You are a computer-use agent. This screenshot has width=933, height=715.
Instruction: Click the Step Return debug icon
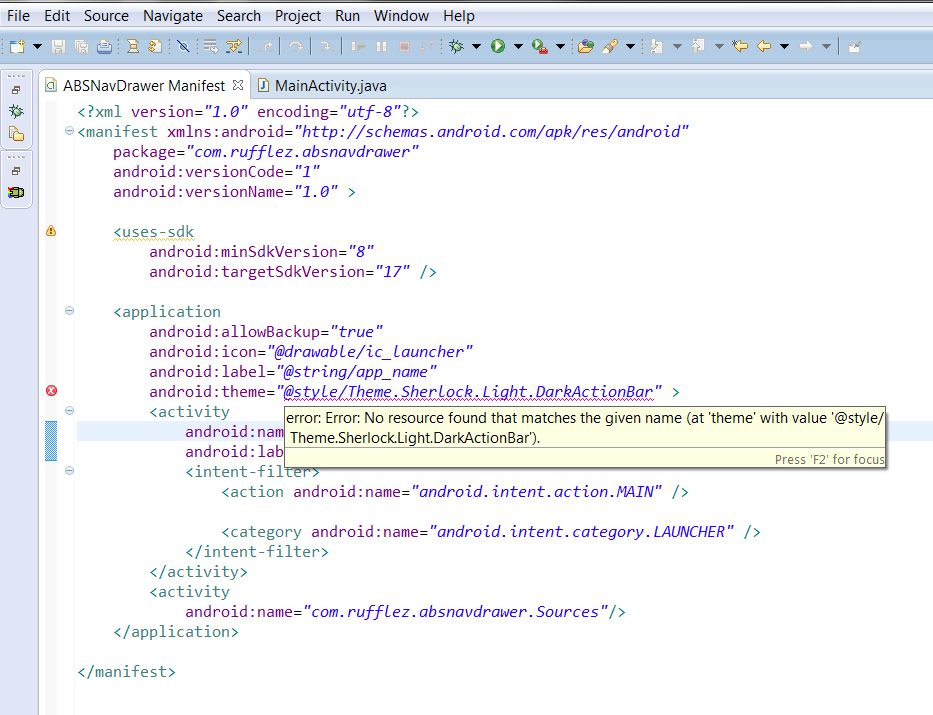268,46
